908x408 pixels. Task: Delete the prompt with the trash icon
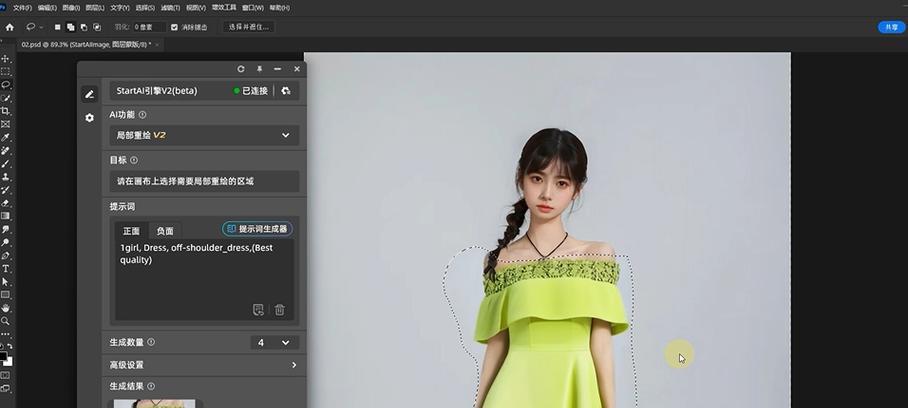pos(280,310)
